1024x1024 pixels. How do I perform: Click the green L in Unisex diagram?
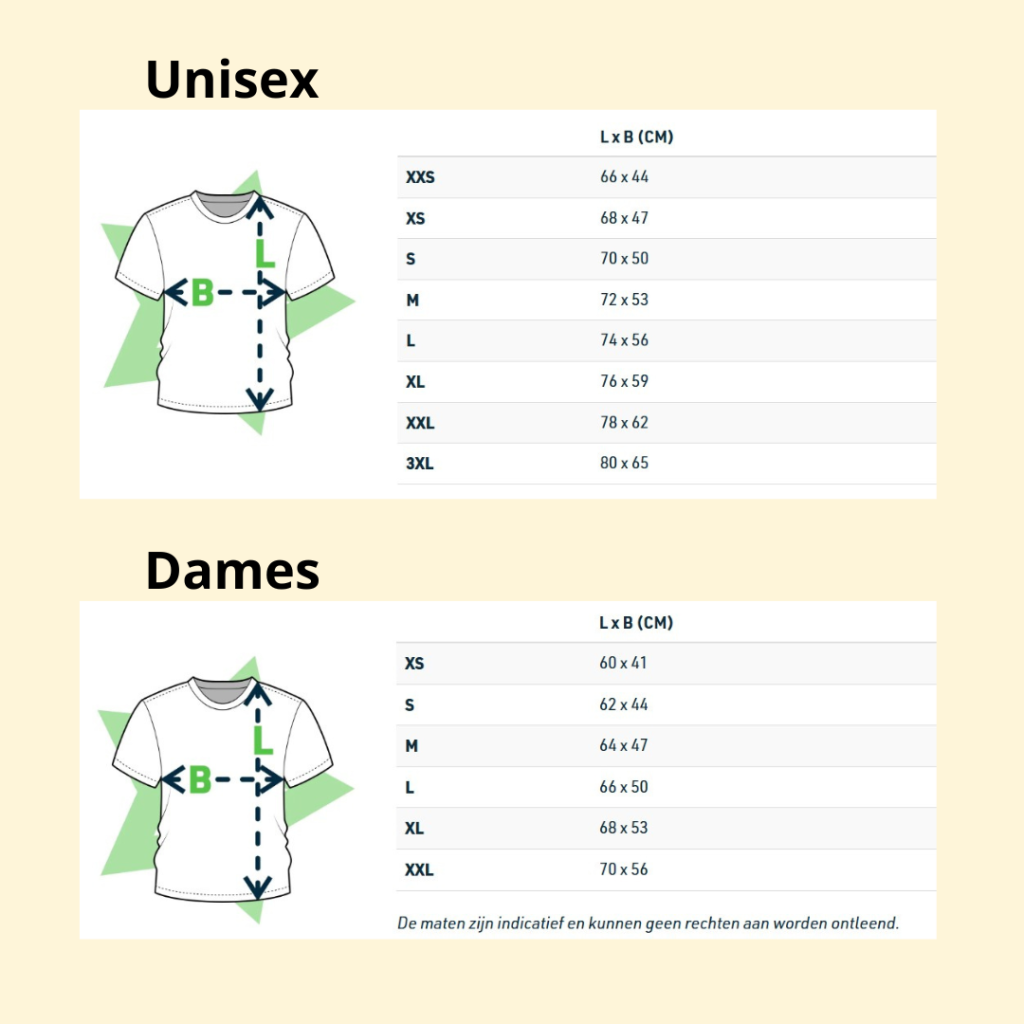pyautogui.click(x=264, y=253)
